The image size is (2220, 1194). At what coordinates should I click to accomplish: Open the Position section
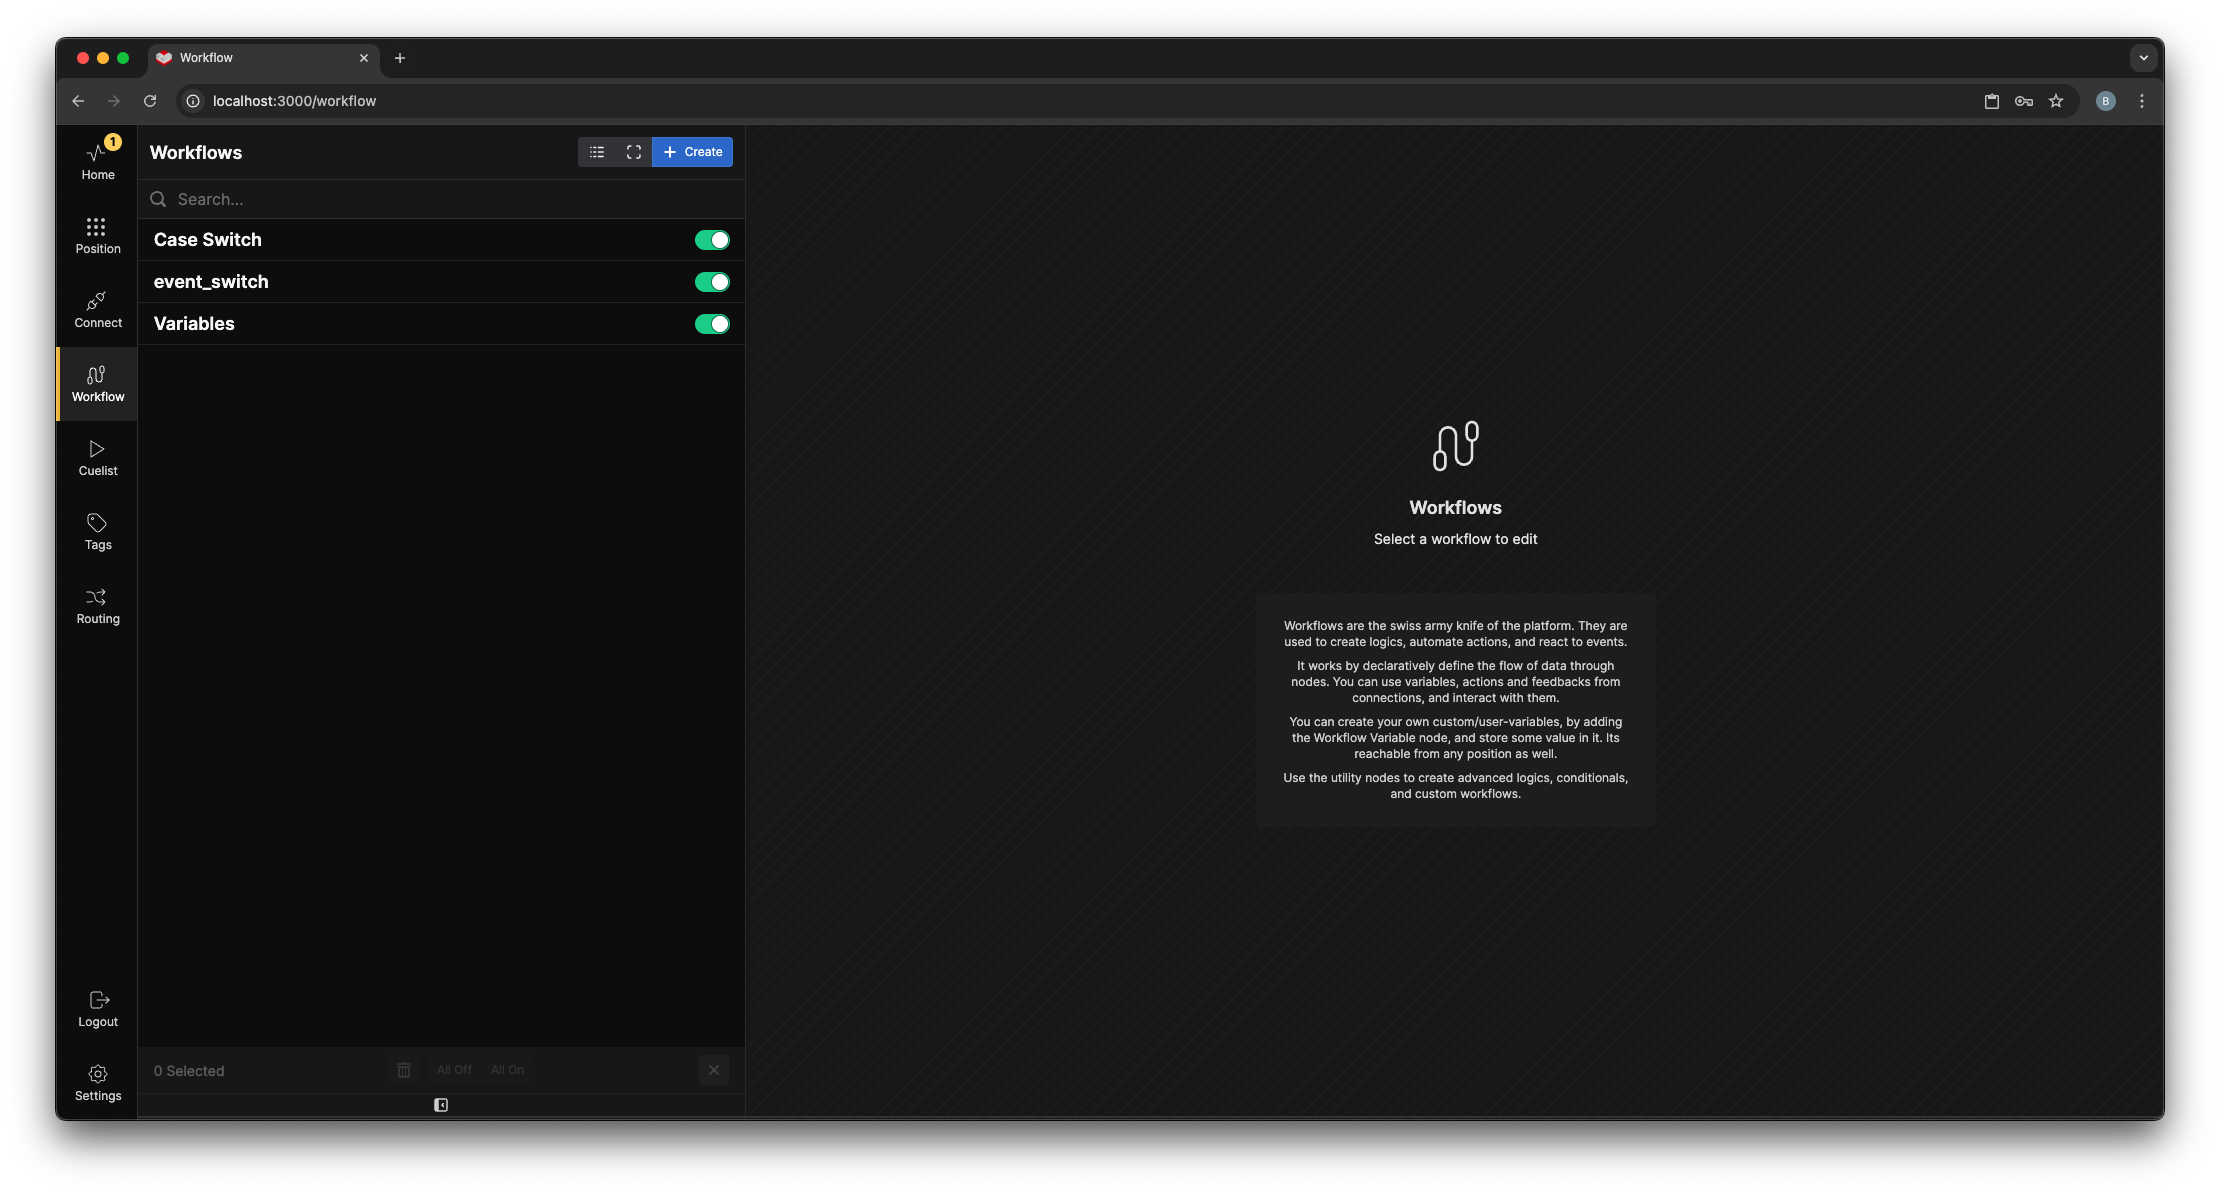[98, 236]
